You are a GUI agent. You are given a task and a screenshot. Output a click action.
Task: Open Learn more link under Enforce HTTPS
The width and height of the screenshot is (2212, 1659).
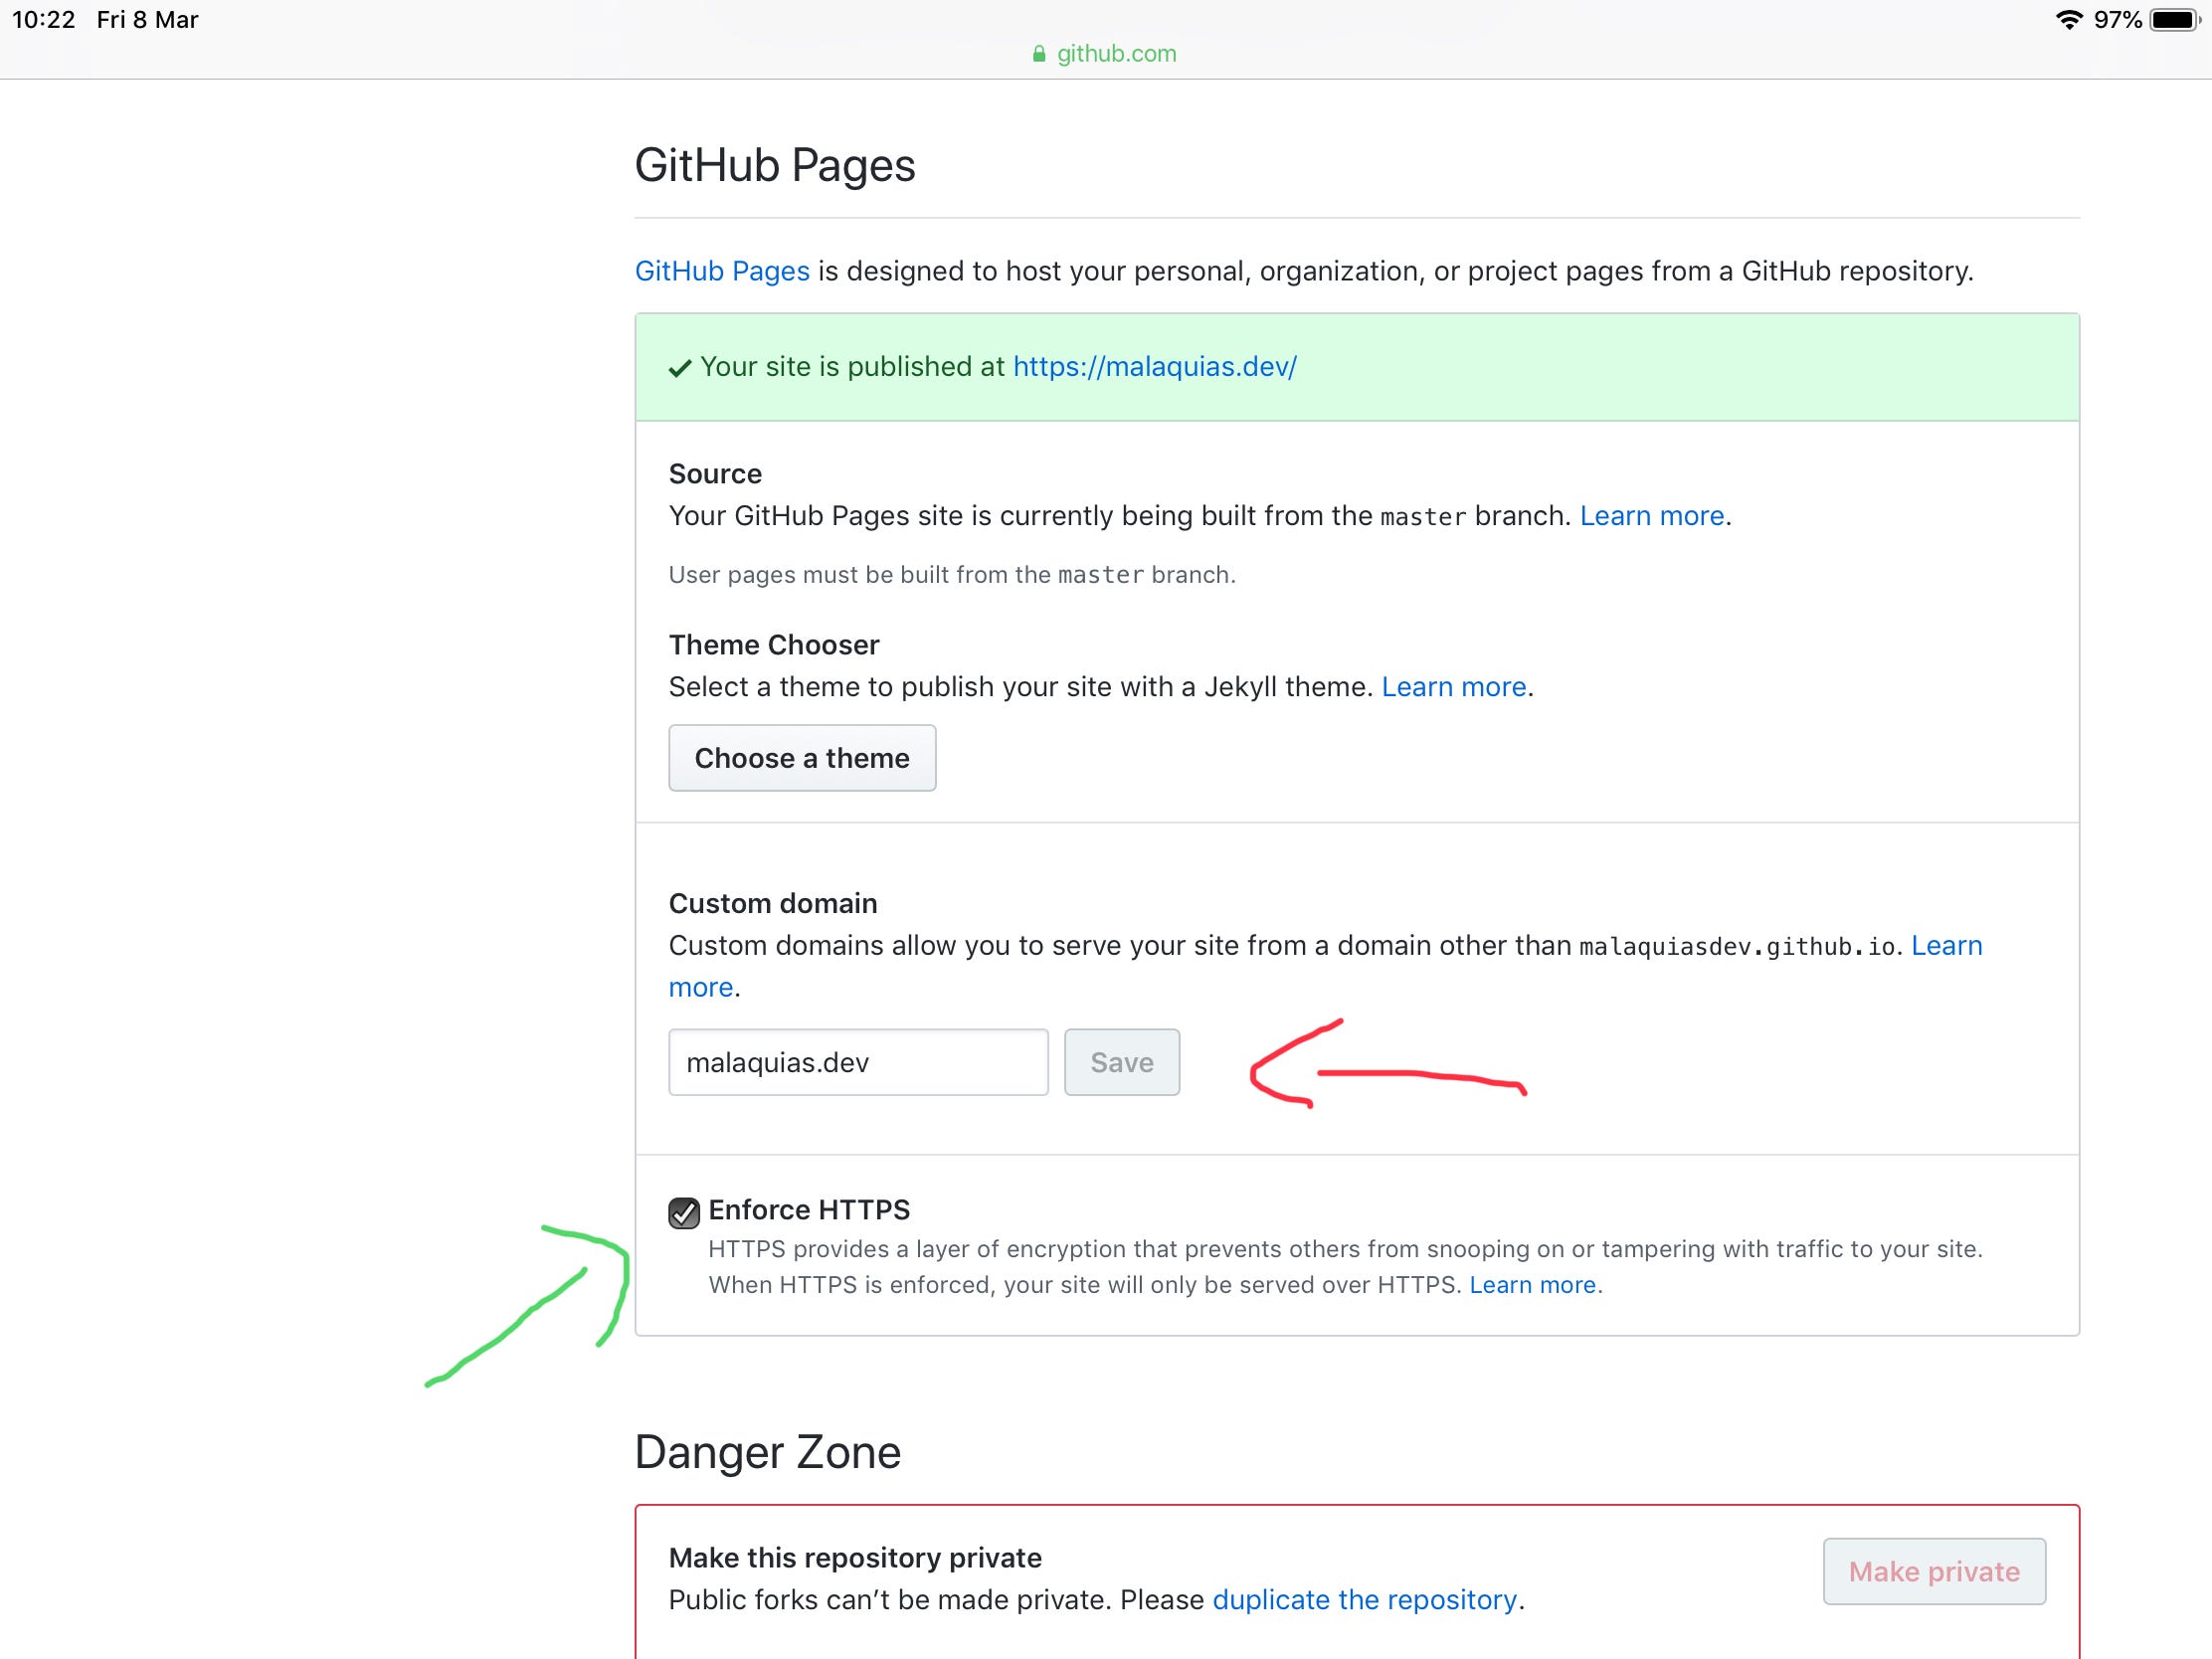coord(1532,1285)
